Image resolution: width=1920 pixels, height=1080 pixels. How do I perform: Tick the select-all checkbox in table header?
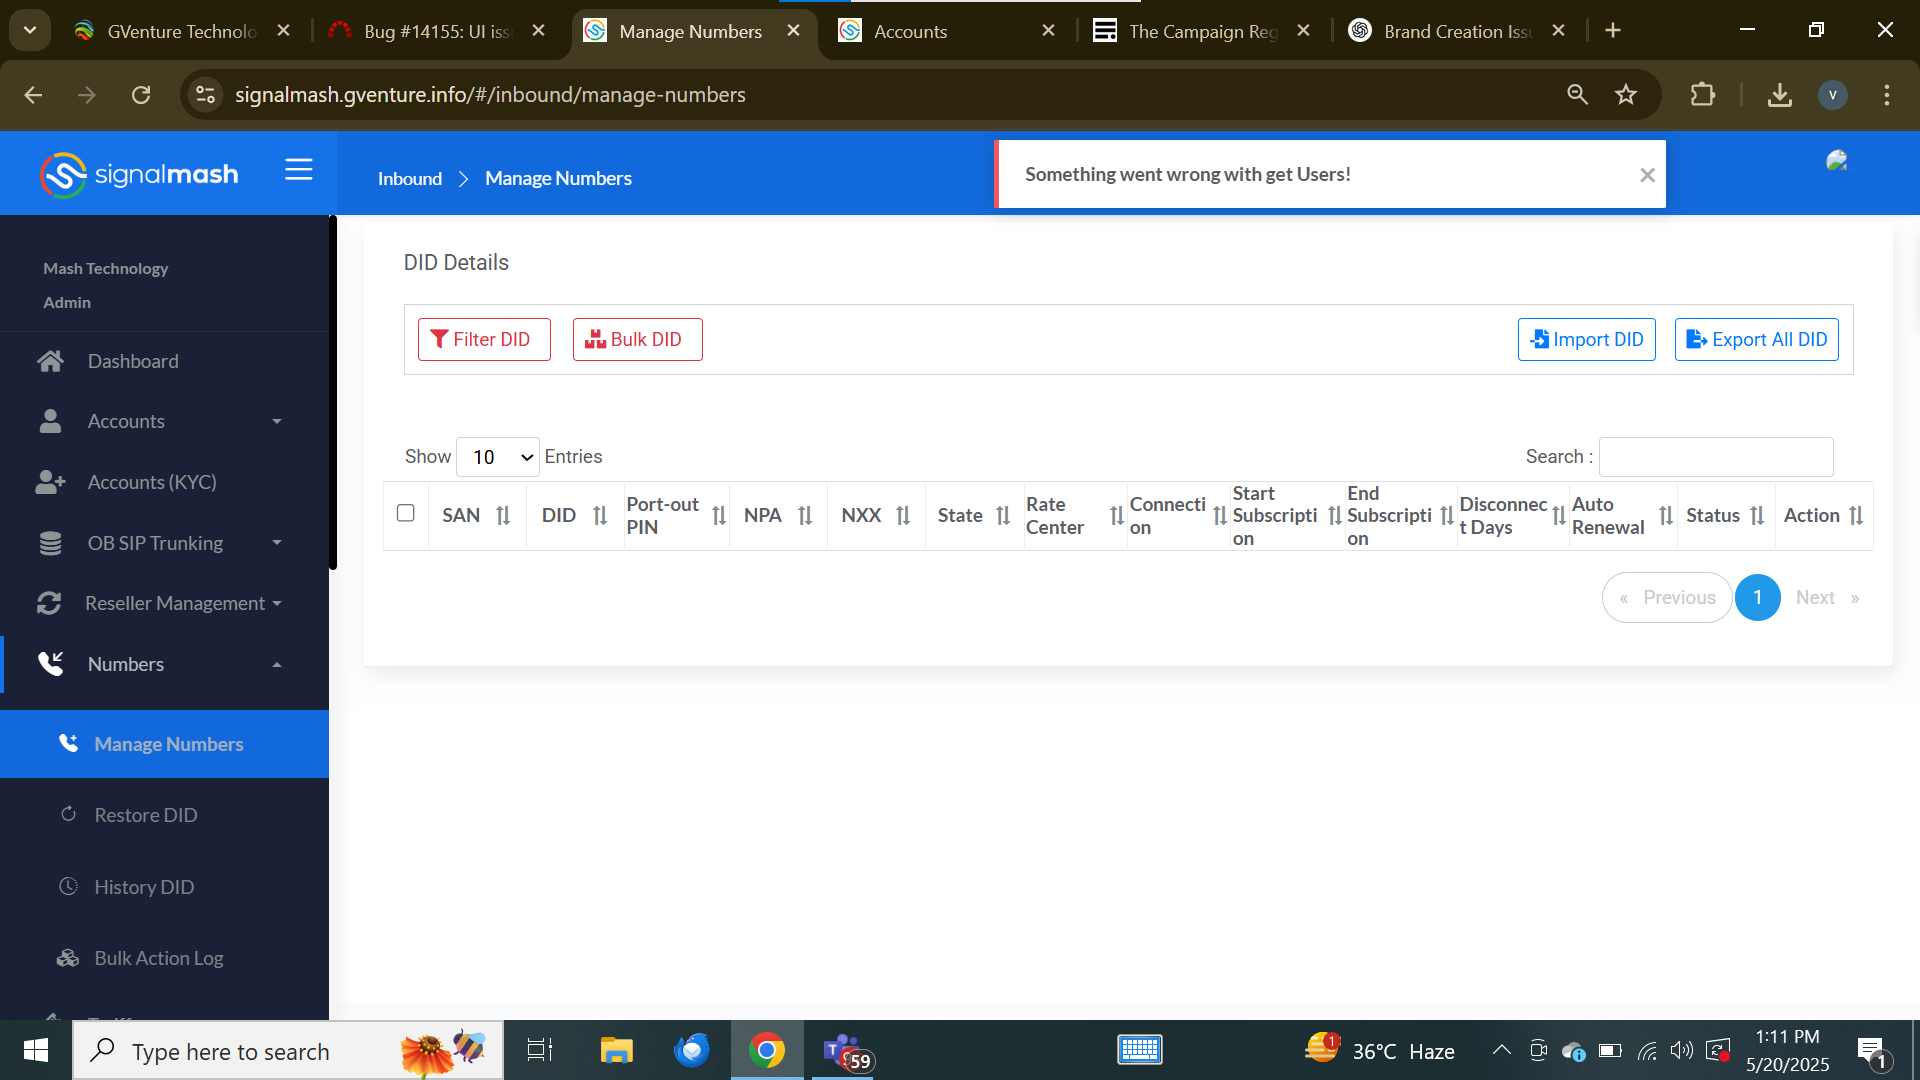(x=405, y=513)
